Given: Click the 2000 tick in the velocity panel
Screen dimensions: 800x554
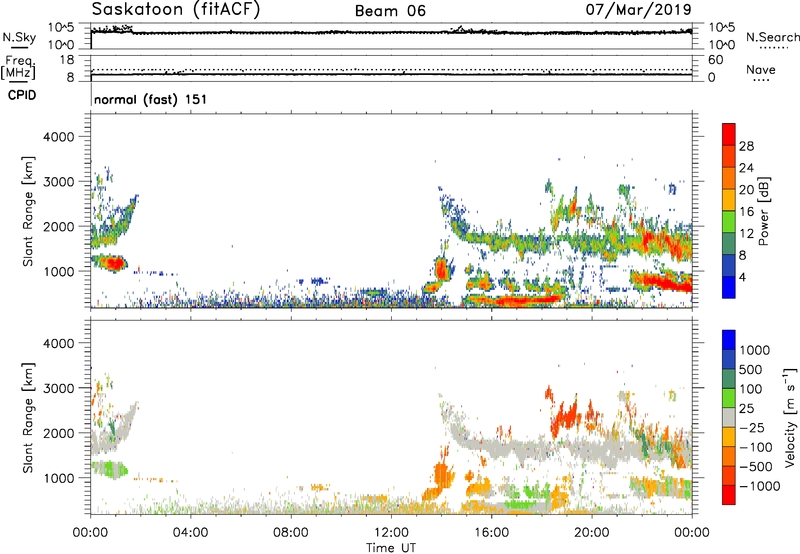Looking at the screenshot, I should tap(59, 433).
